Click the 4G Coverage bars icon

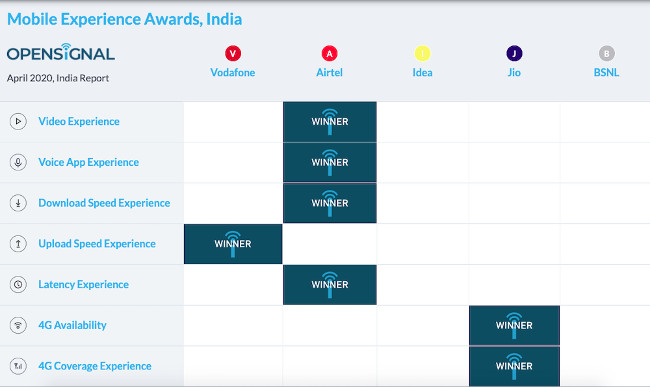tap(18, 366)
